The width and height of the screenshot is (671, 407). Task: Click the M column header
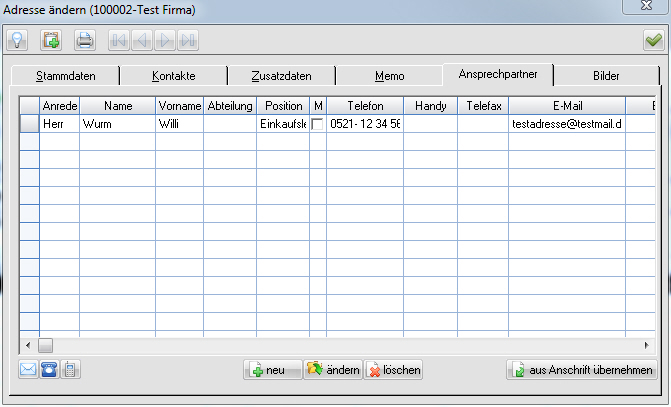[318, 106]
